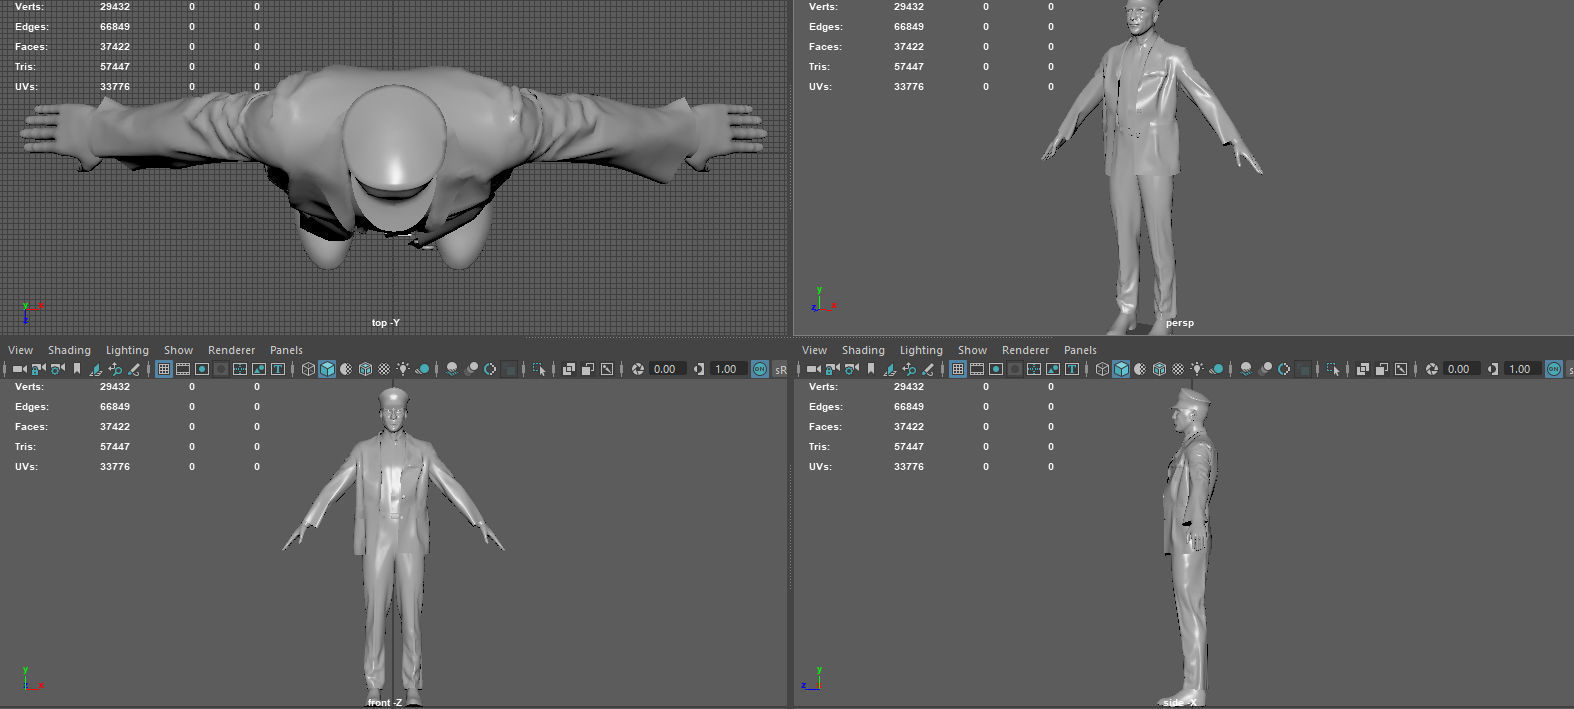Open sRGB view transform dropdown in front panel
The width and height of the screenshot is (1574, 709).
pos(780,370)
